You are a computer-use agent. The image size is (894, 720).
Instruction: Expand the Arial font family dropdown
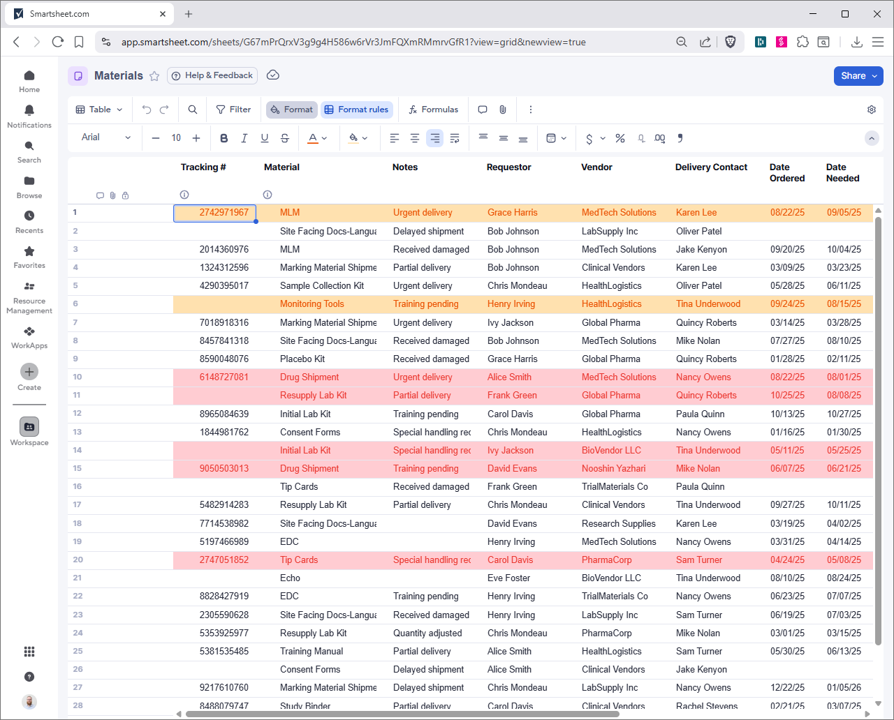point(106,138)
